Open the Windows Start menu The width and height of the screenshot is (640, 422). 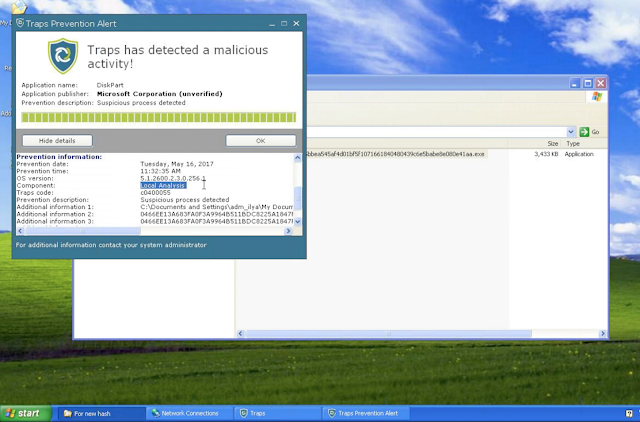tap(26, 413)
